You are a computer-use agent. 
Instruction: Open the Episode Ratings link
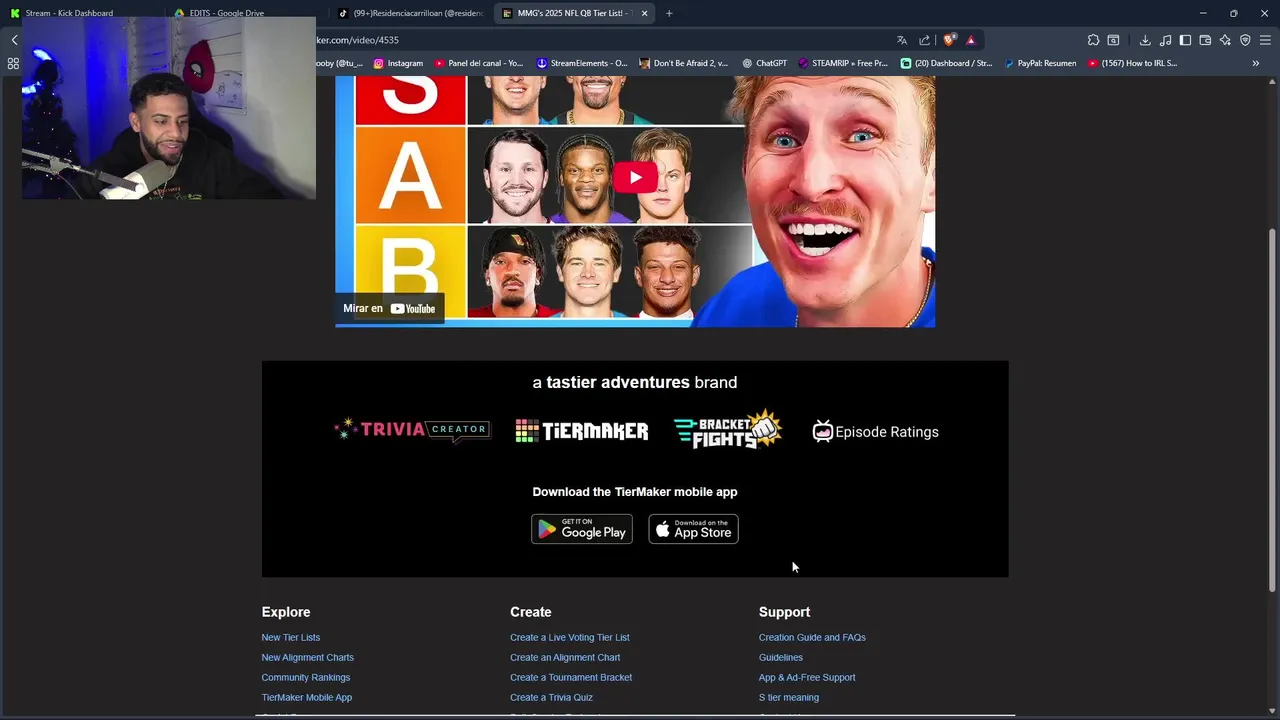875,432
